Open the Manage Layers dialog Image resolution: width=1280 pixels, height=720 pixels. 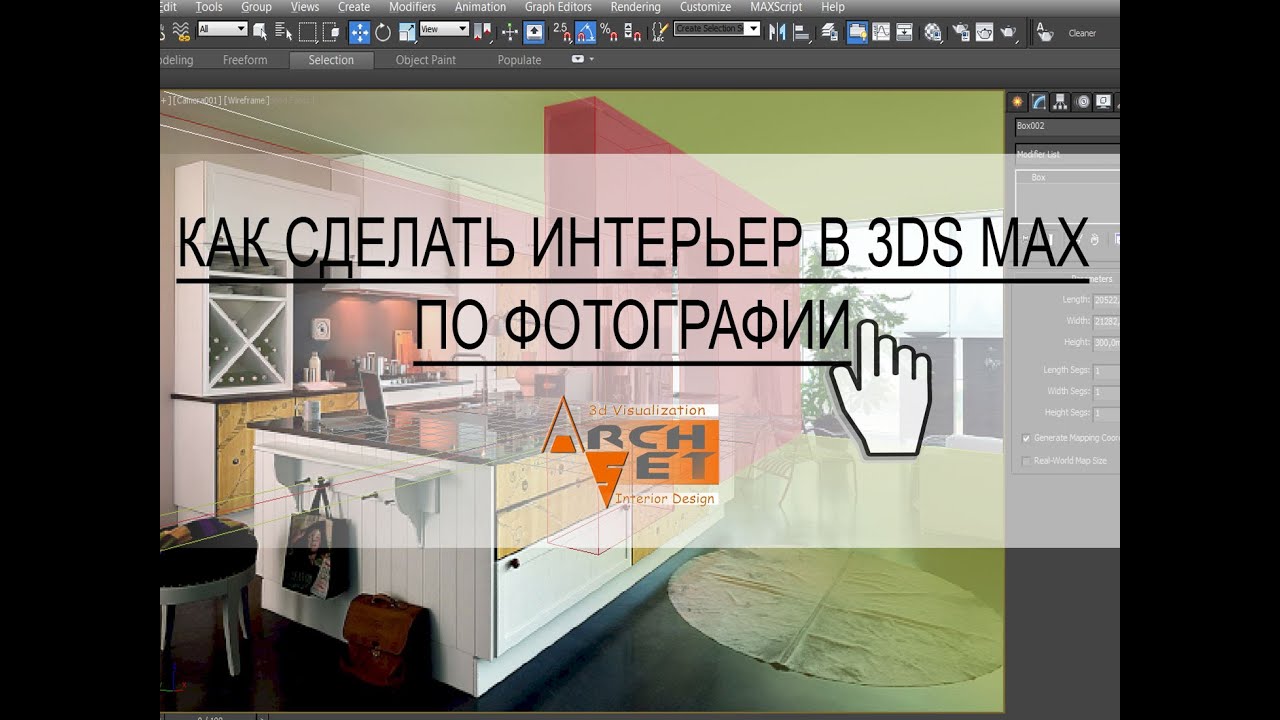(829, 32)
